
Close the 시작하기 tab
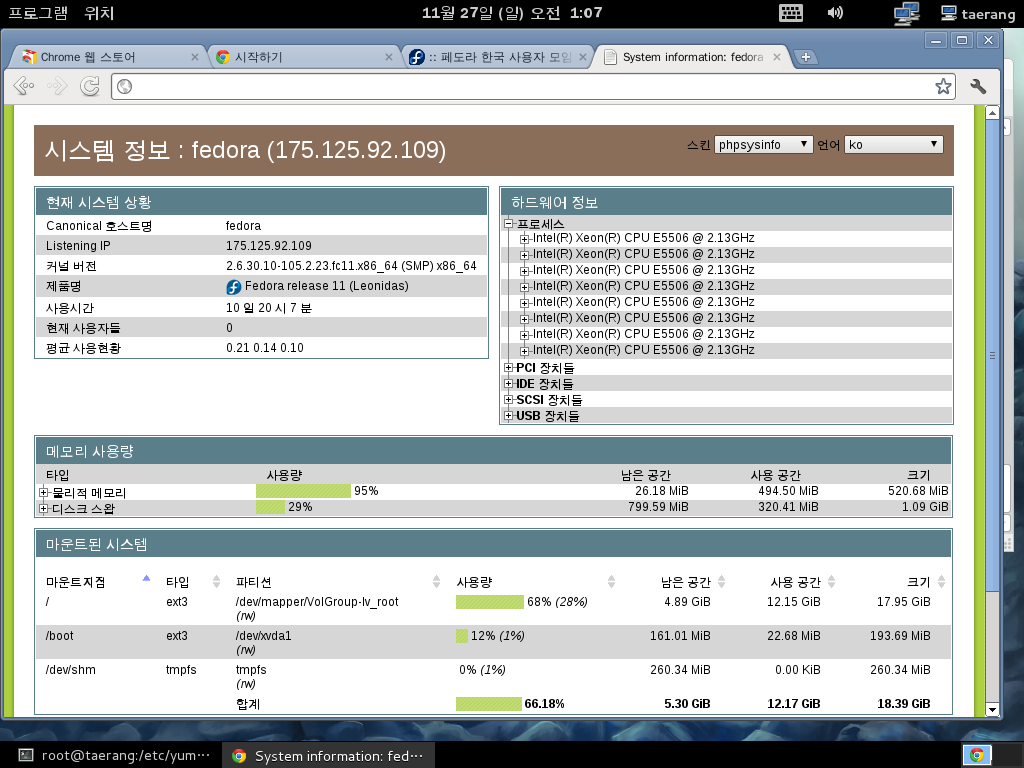(389, 57)
